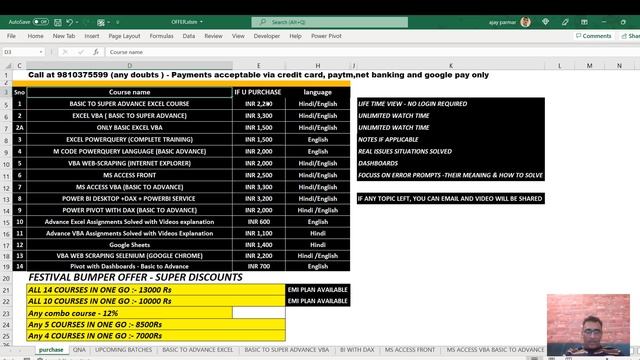The width and height of the screenshot is (640, 360).
Task: Open the QNA sheet tab
Action: coord(79,350)
